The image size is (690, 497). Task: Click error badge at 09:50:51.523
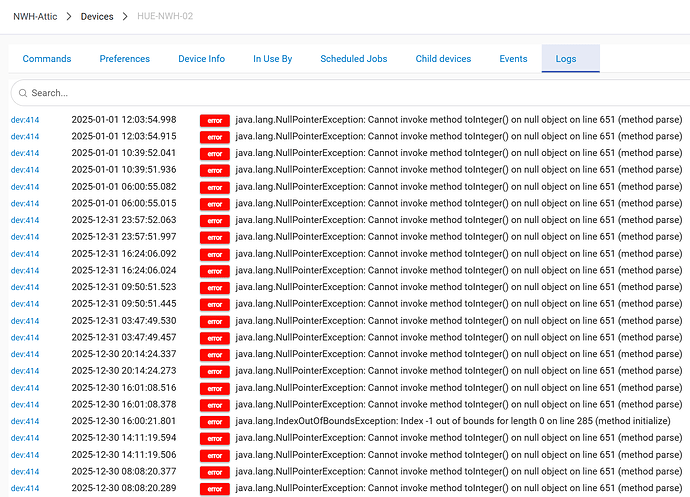point(215,288)
